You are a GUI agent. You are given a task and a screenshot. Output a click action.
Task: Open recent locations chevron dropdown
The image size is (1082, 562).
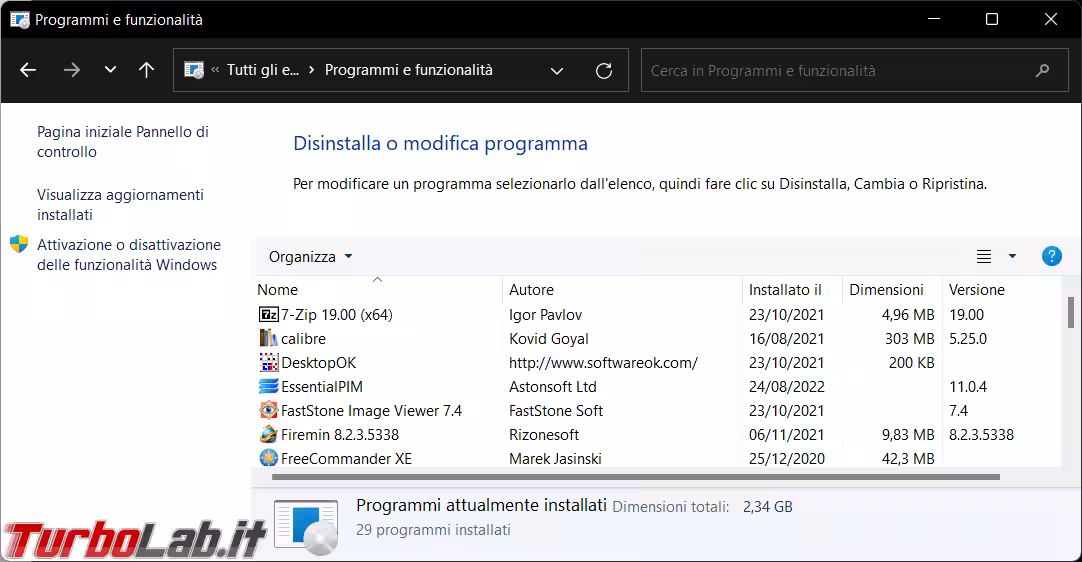click(110, 71)
